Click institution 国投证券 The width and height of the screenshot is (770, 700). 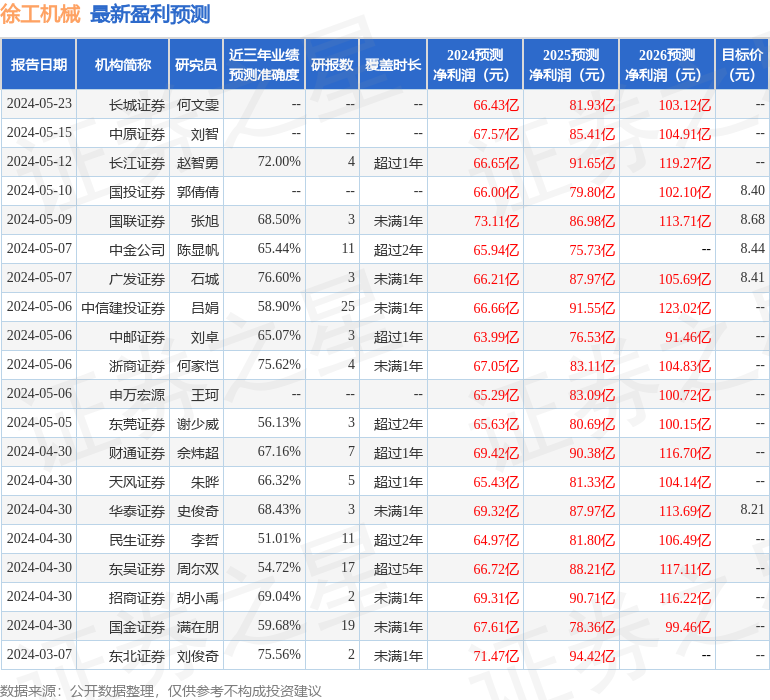(137, 192)
